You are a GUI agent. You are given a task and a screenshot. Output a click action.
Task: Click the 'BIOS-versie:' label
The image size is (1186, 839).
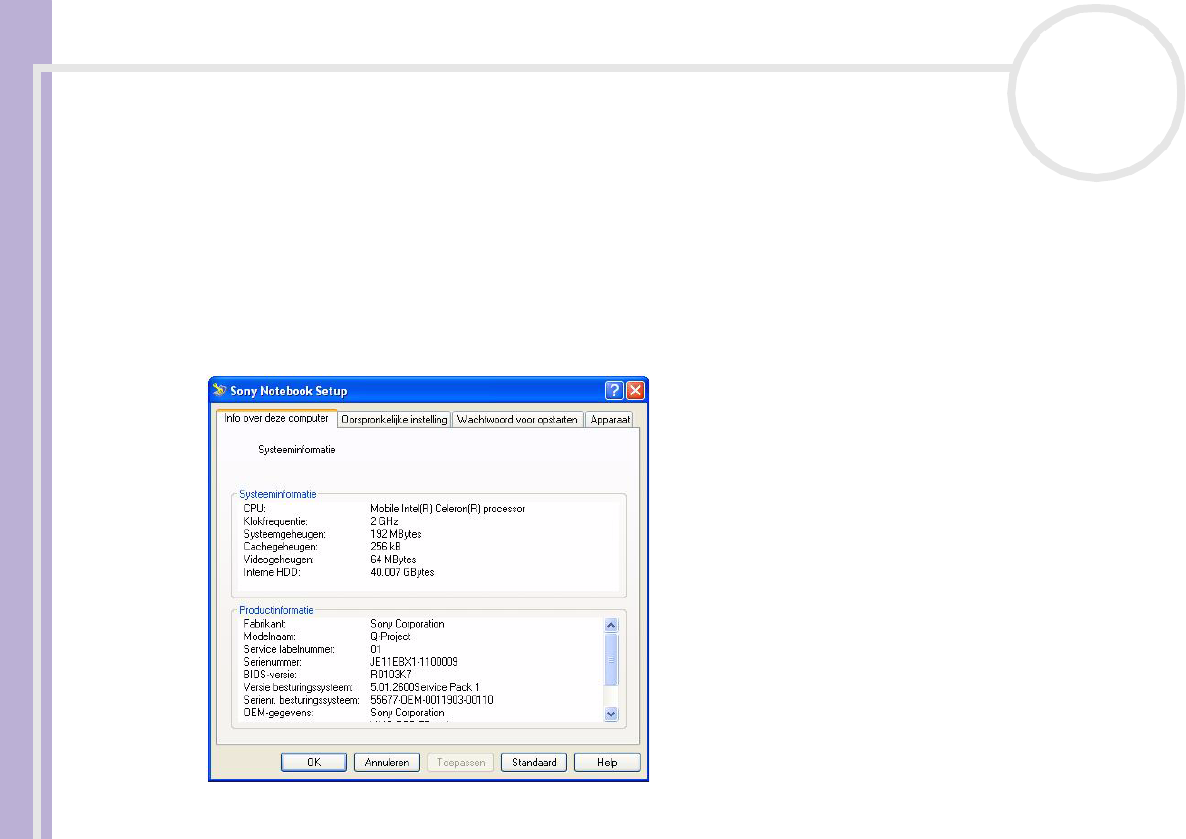point(270,675)
